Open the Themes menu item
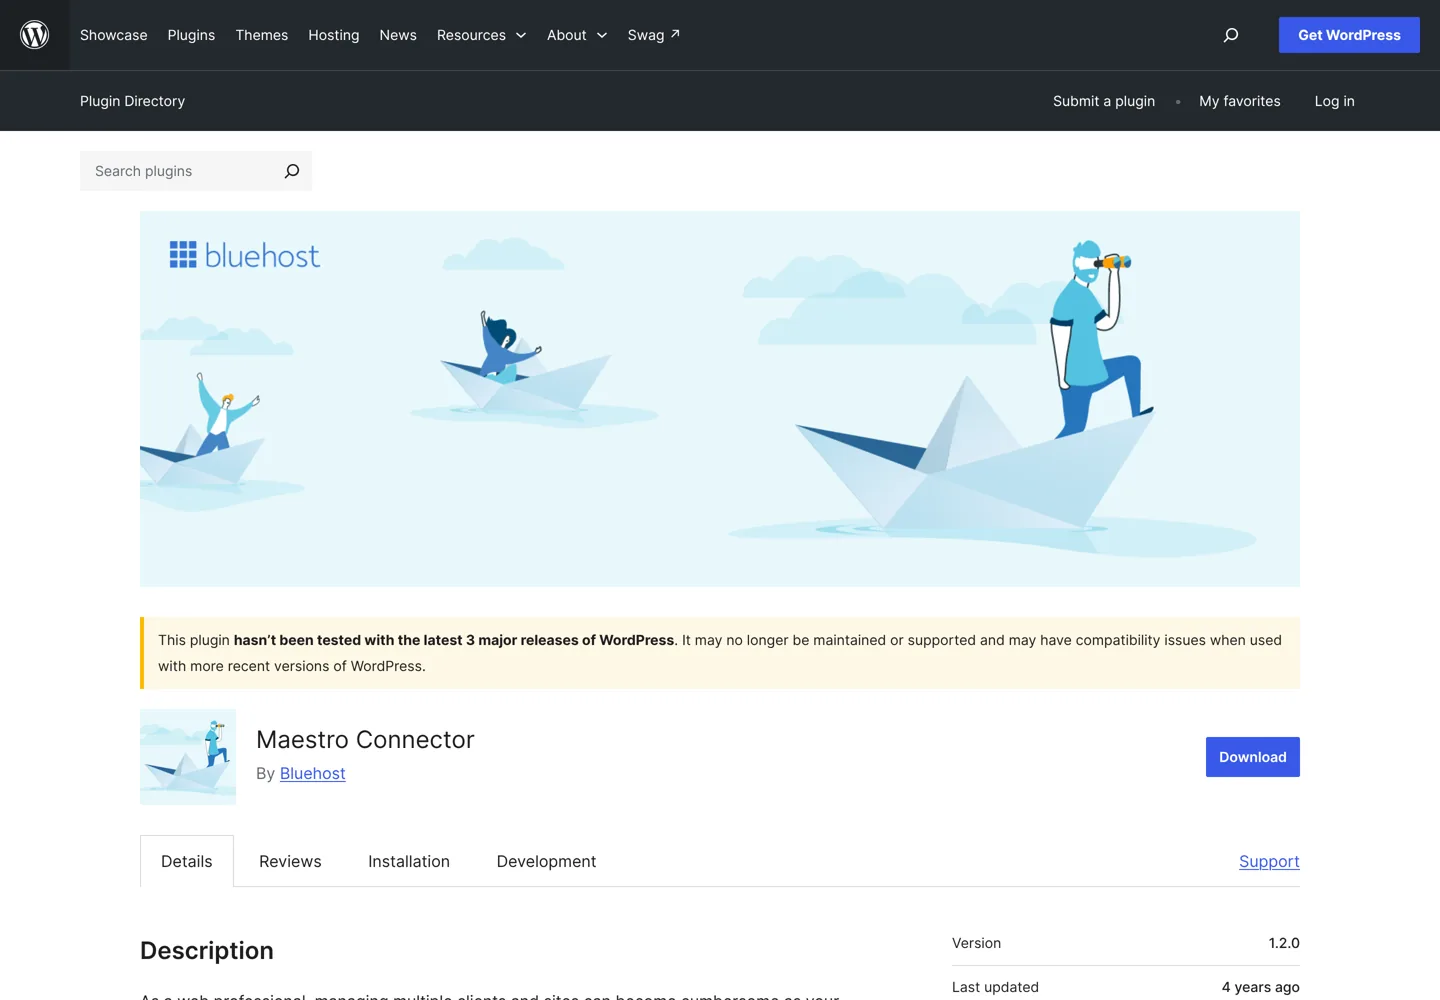This screenshot has width=1440, height=1000. tap(262, 35)
